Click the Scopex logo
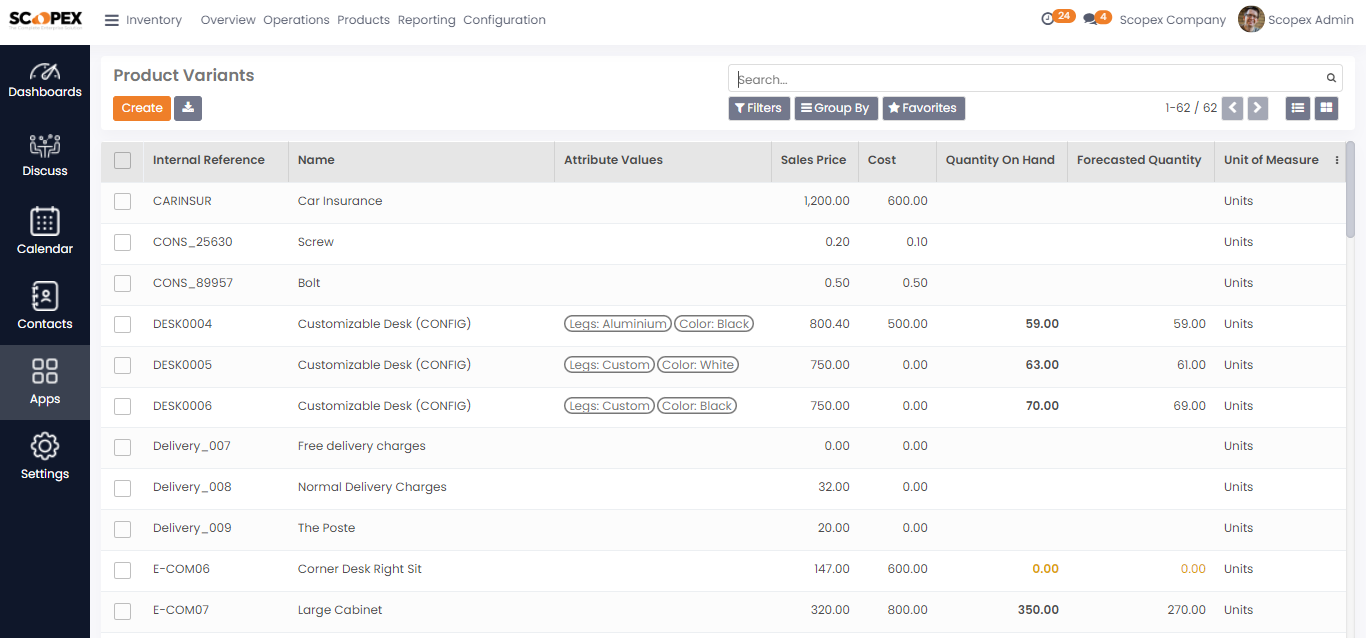 click(x=45, y=20)
